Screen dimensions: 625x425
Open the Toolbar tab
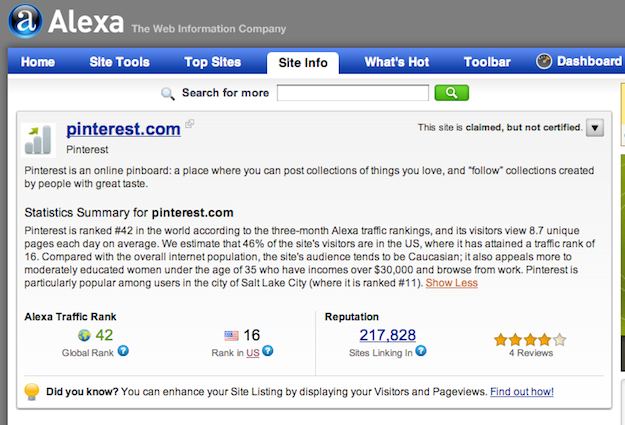487,62
